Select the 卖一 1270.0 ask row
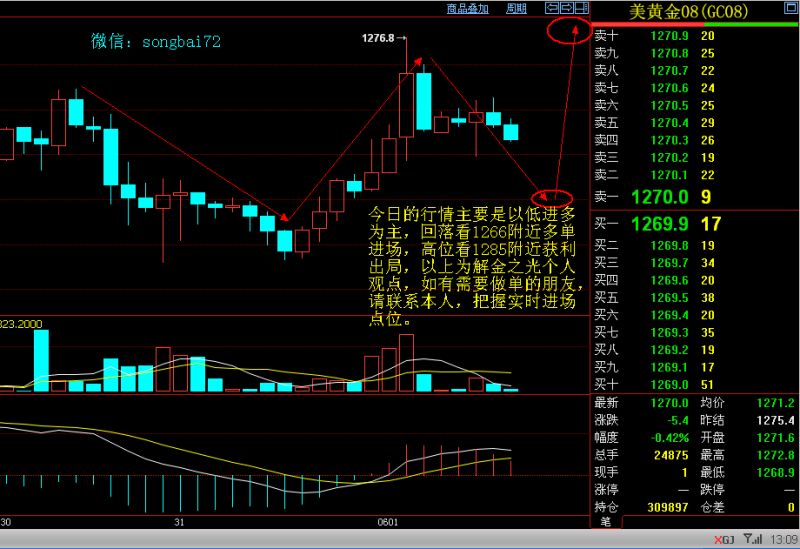Image resolution: width=800 pixels, height=549 pixels. (x=695, y=197)
